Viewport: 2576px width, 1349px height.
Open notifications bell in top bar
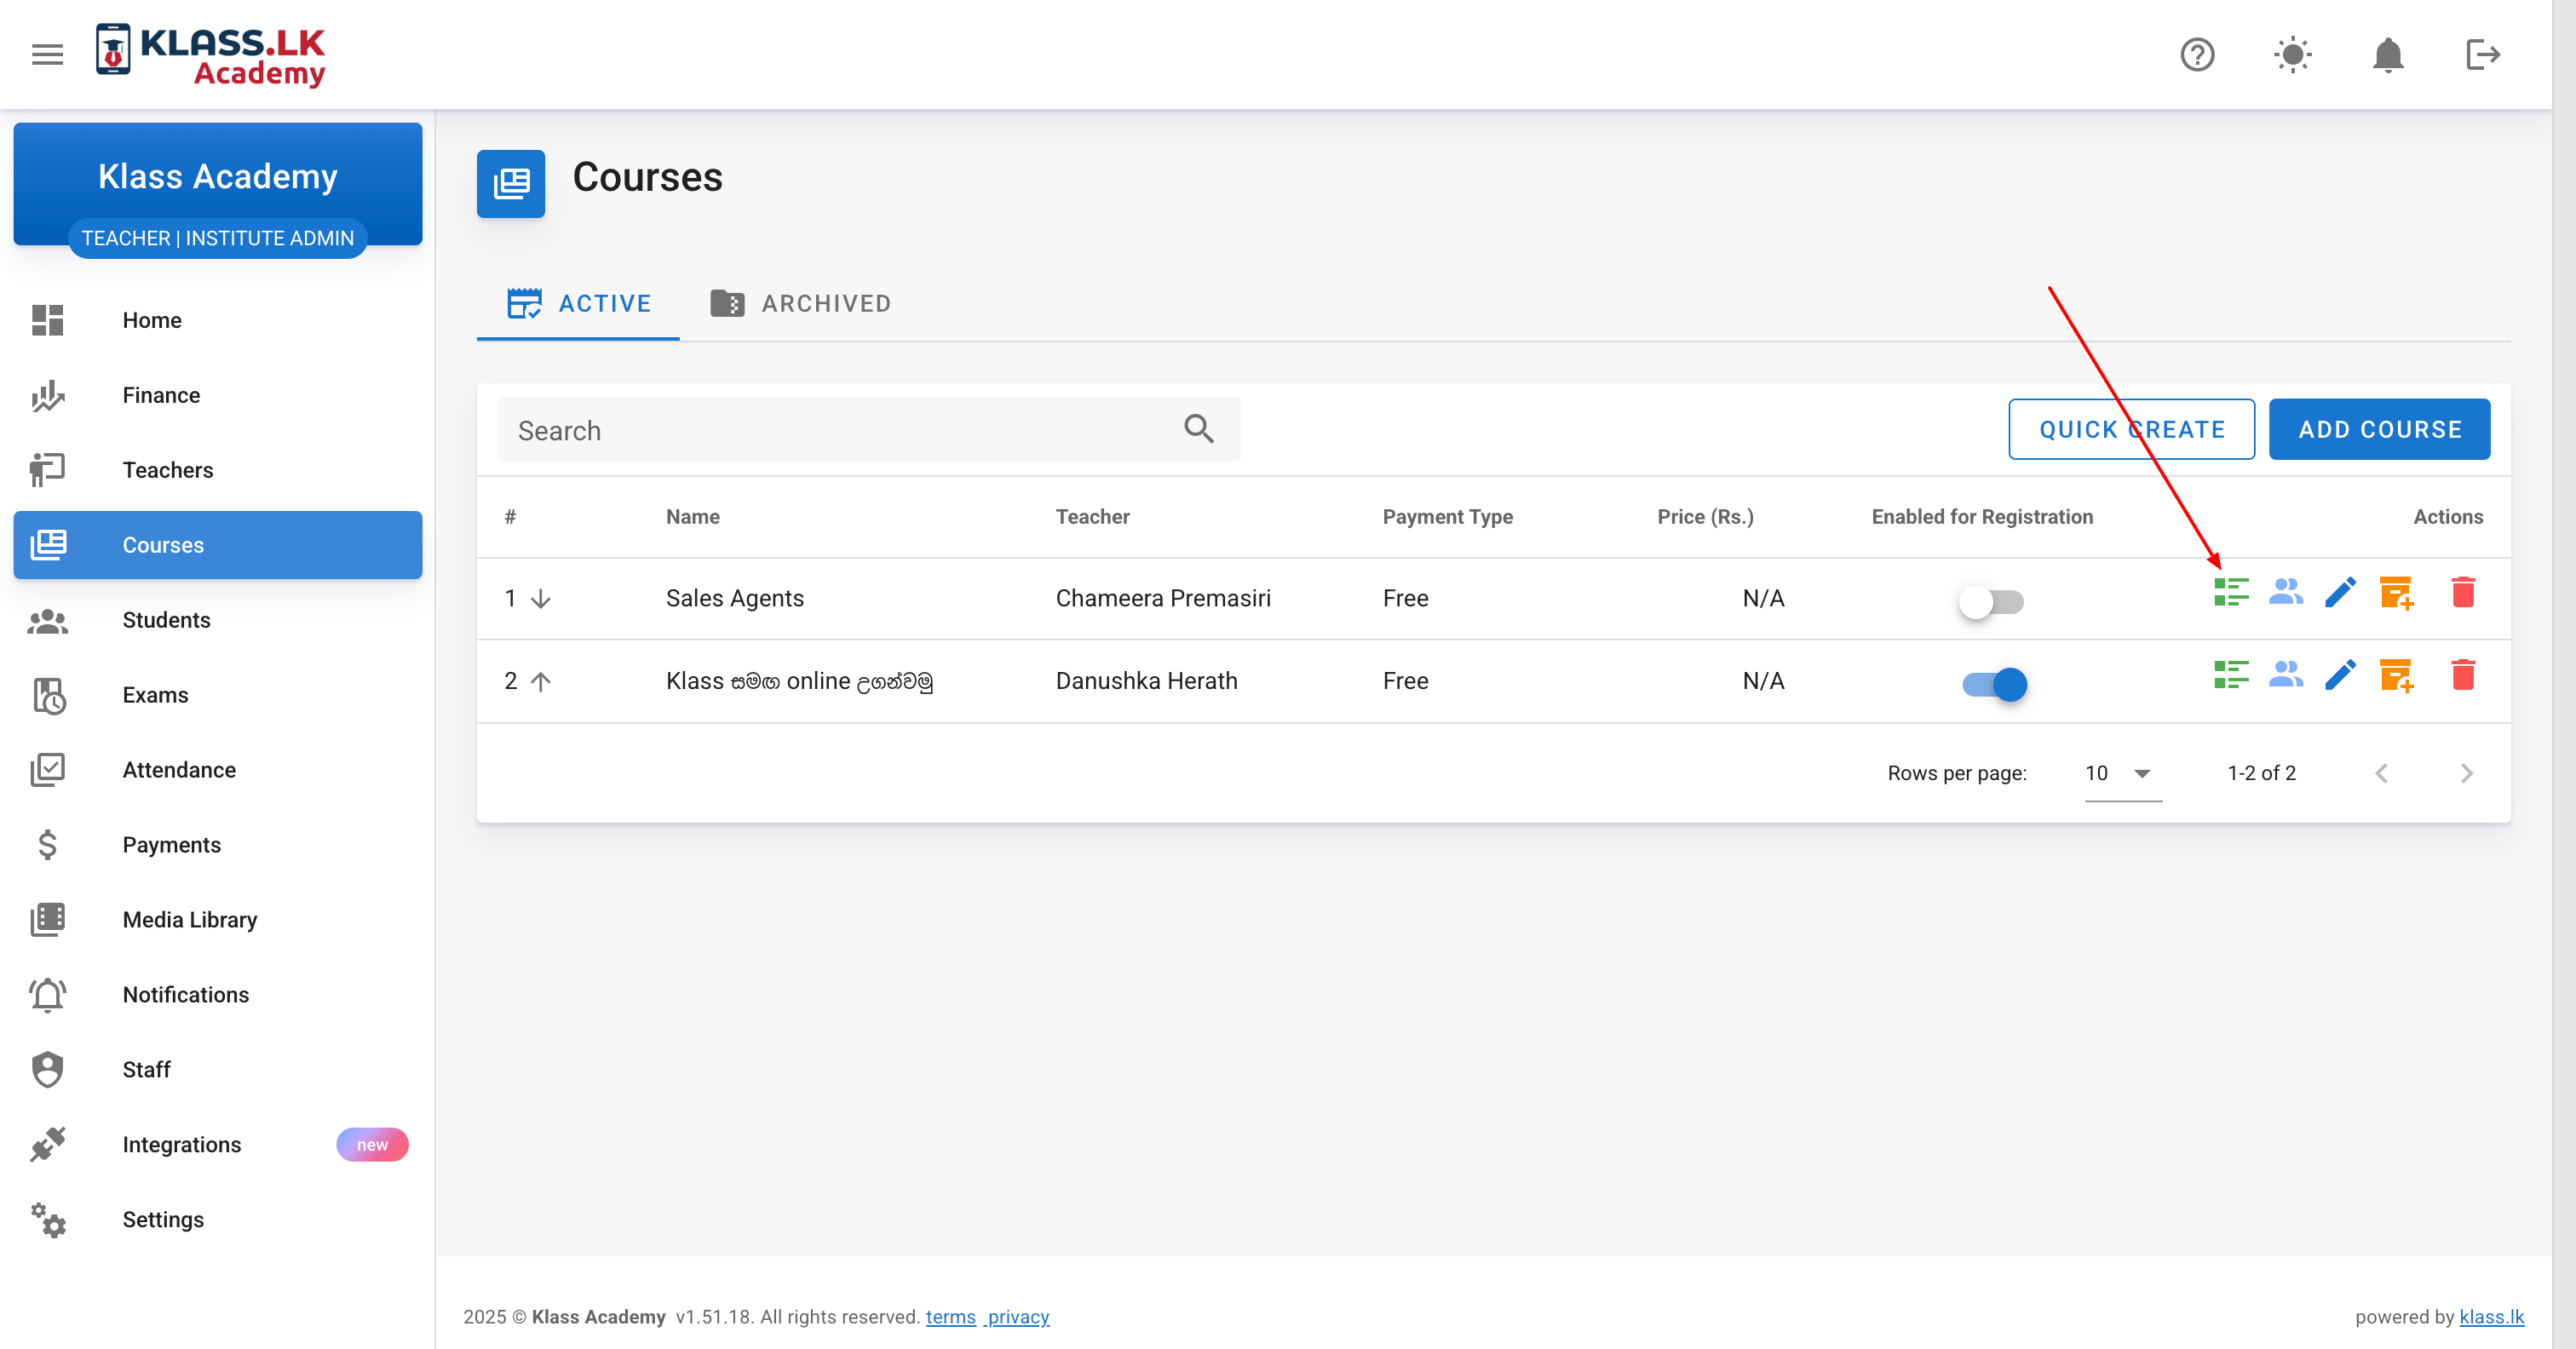2387,54
